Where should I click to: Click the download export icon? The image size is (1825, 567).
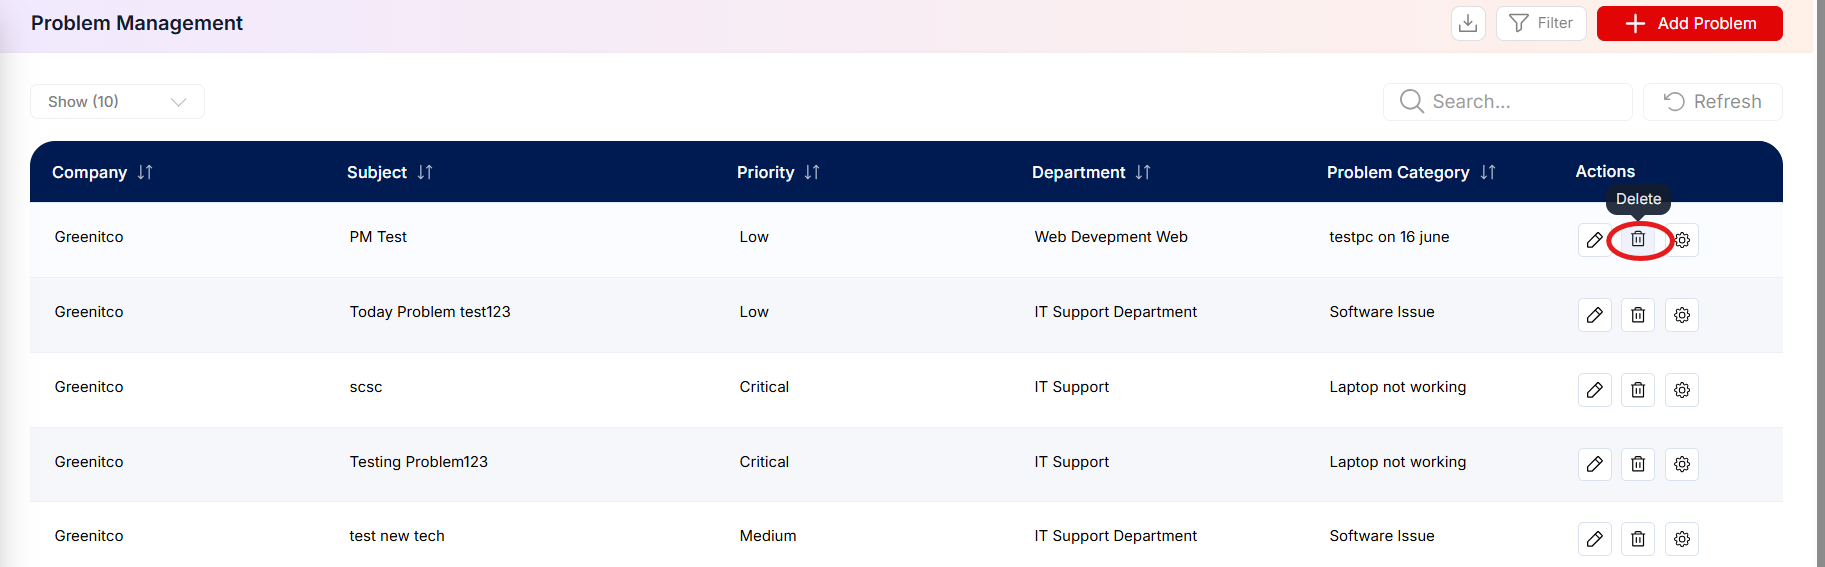pyautogui.click(x=1468, y=23)
